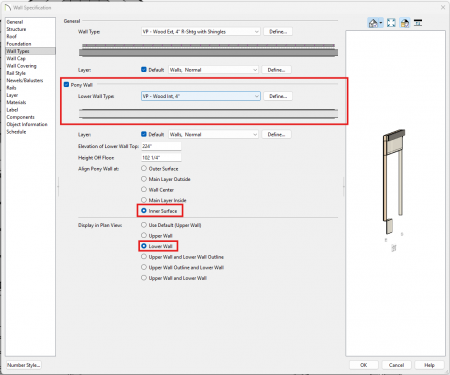Image resolution: width=450 pixels, height=375 pixels.
Task: Click Define button beside the lower Layer dropdown
Action: (x=276, y=134)
